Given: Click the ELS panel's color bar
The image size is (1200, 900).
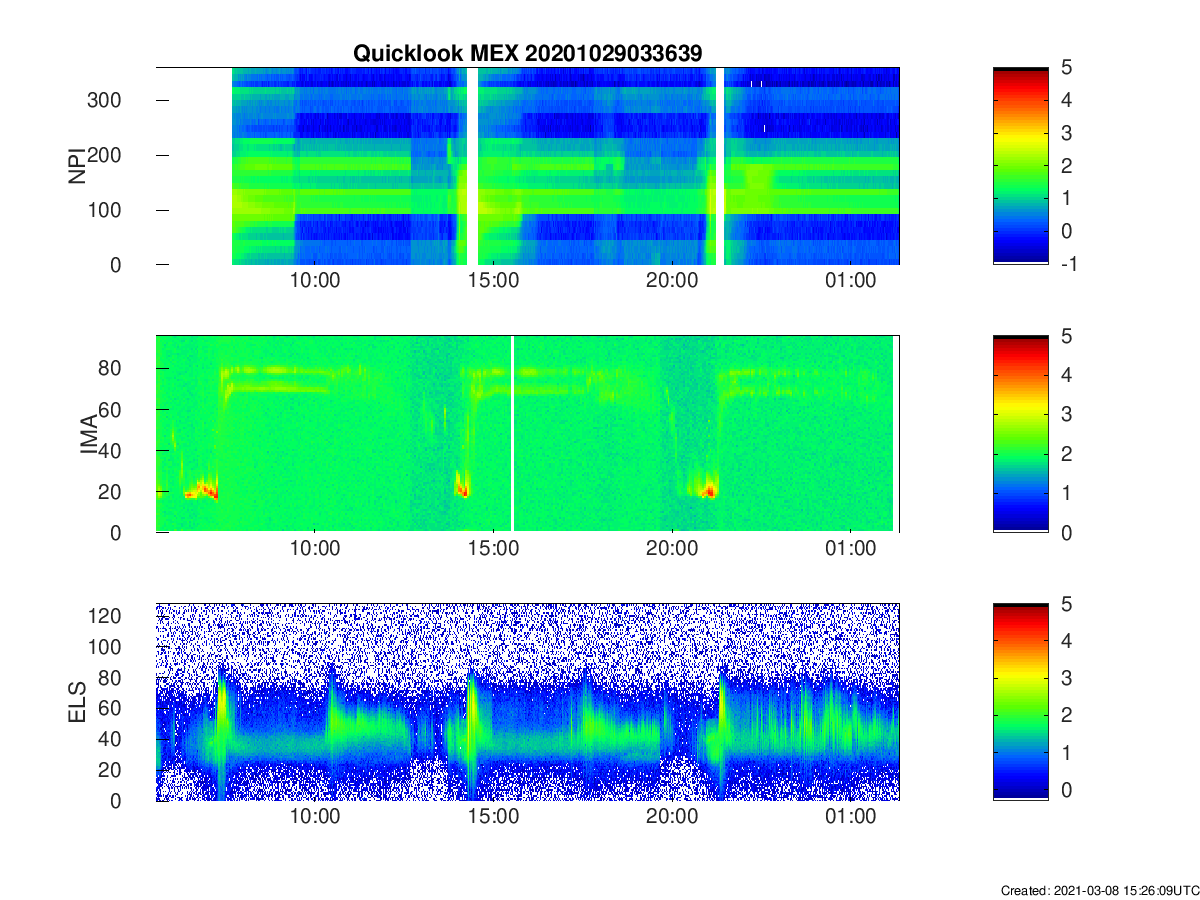Looking at the screenshot, I should [x=1021, y=702].
